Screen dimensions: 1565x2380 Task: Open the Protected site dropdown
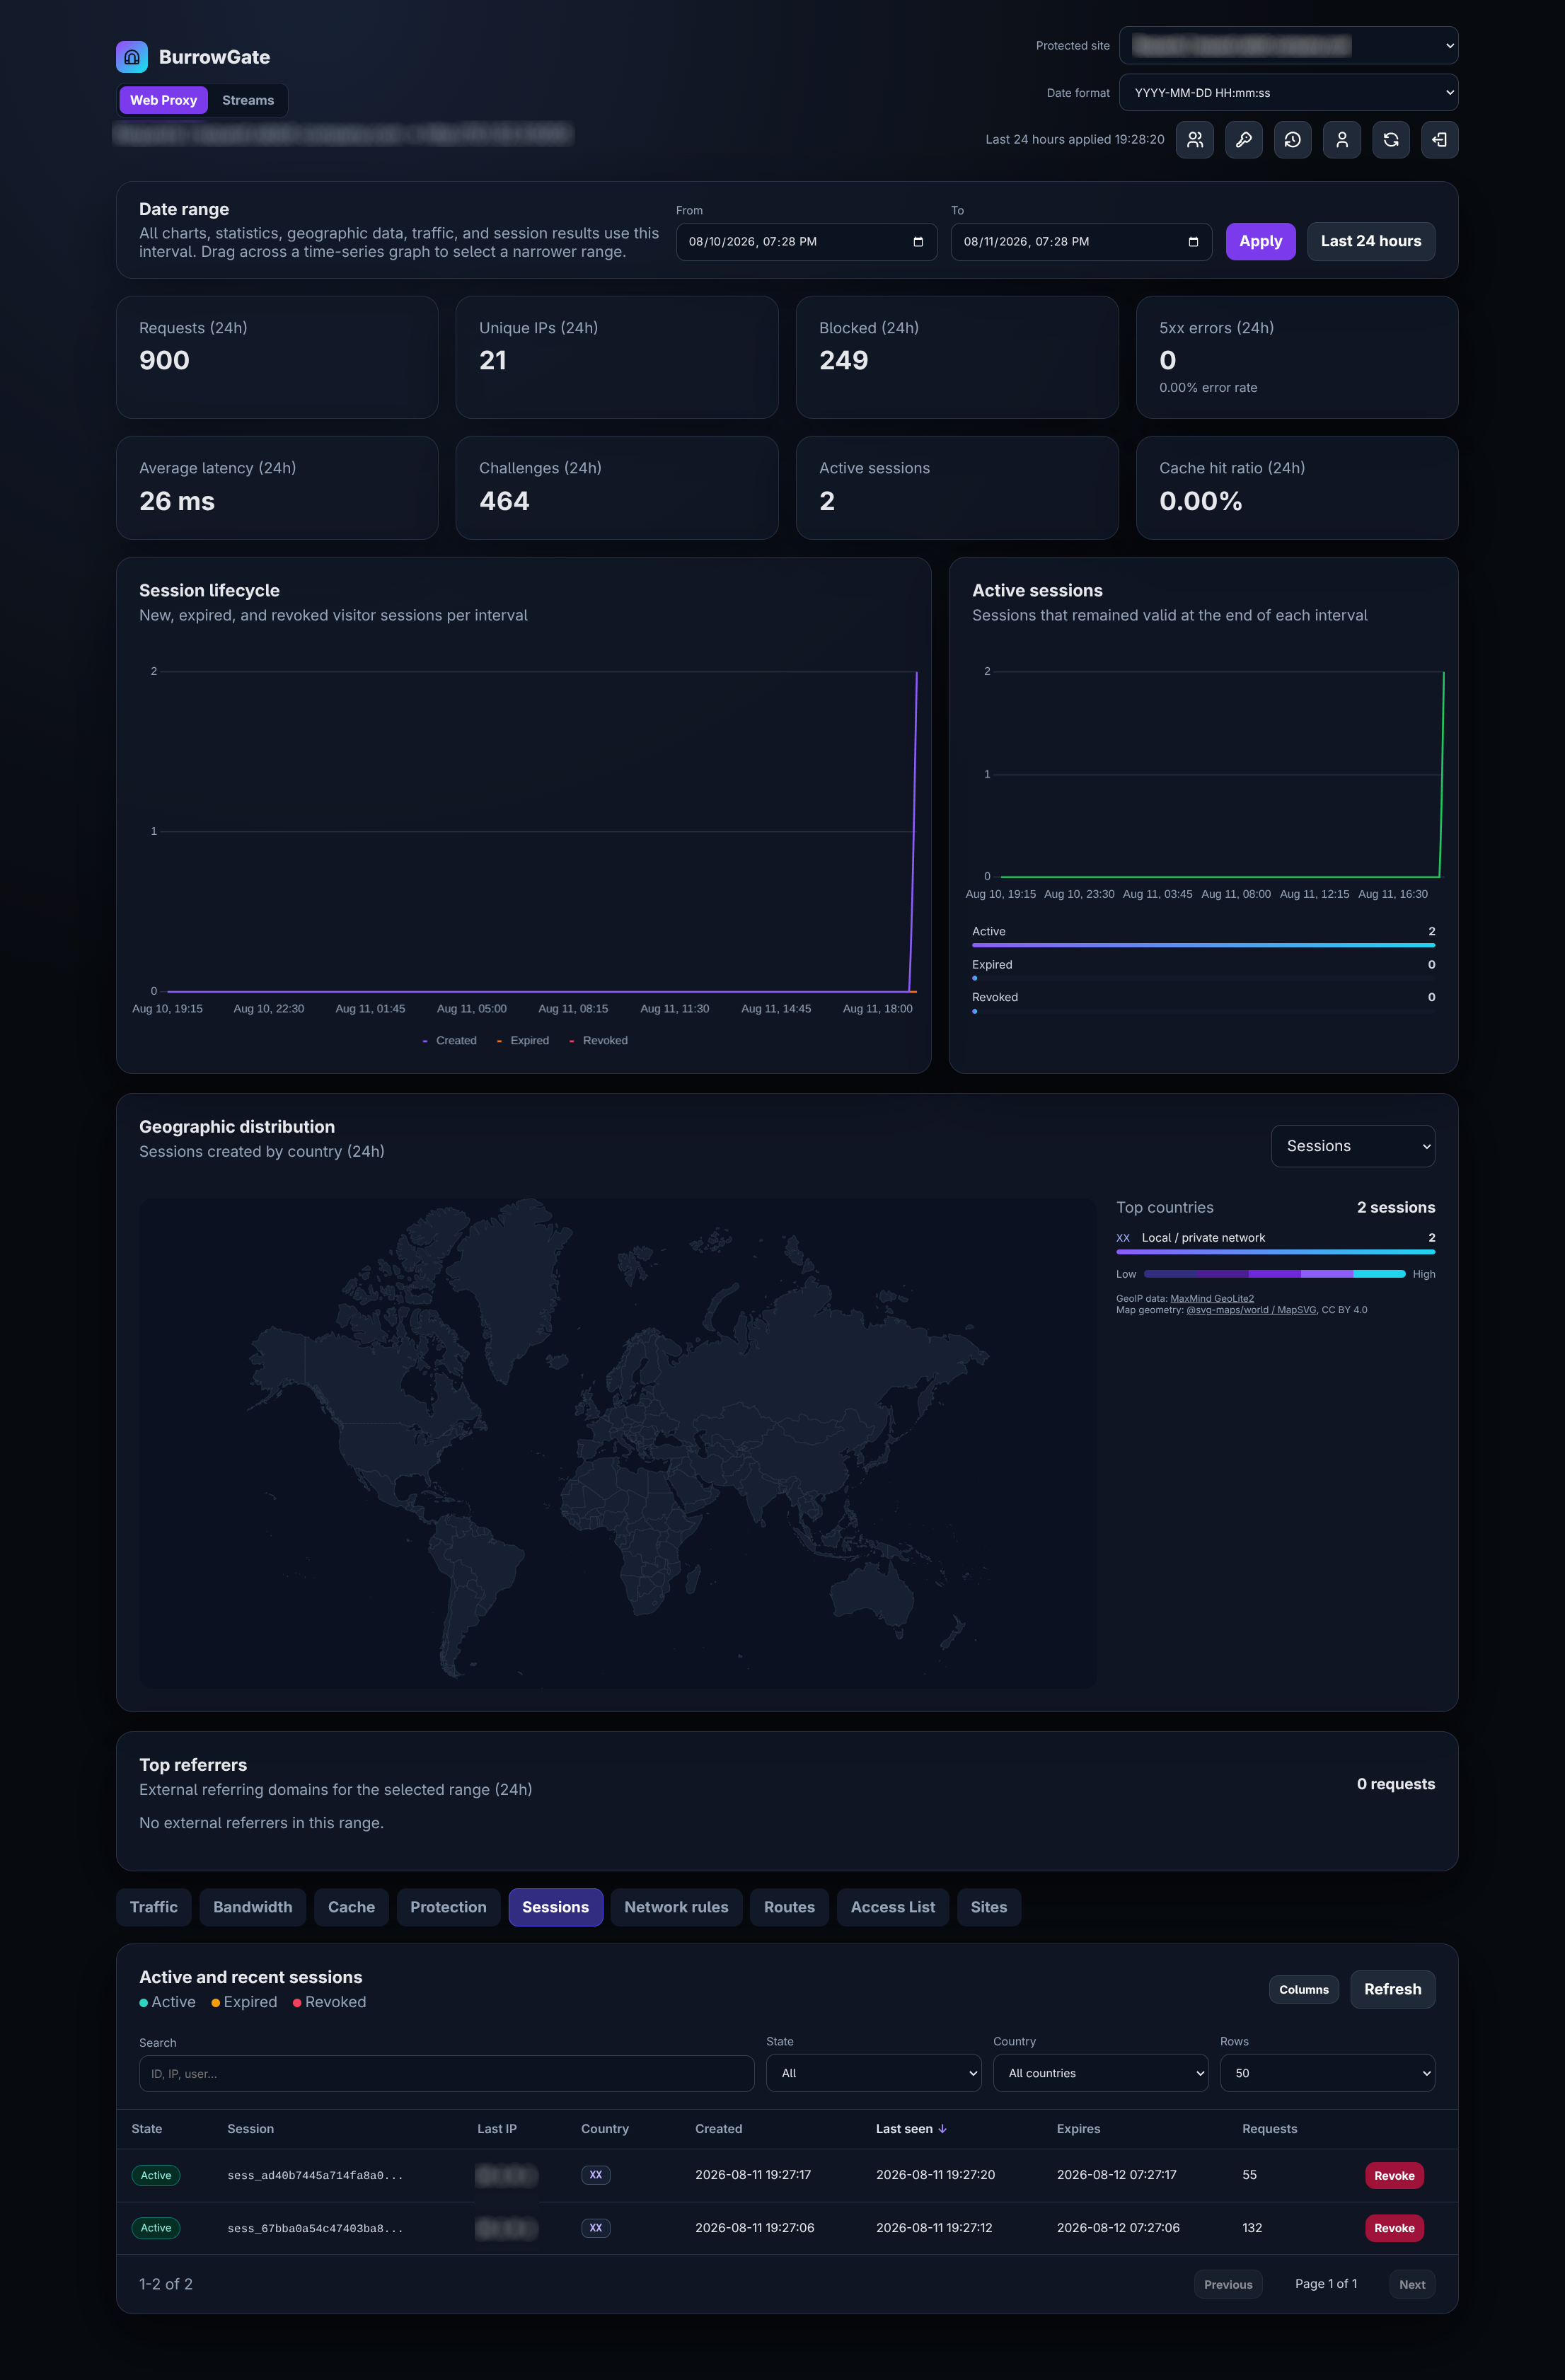click(x=1288, y=46)
